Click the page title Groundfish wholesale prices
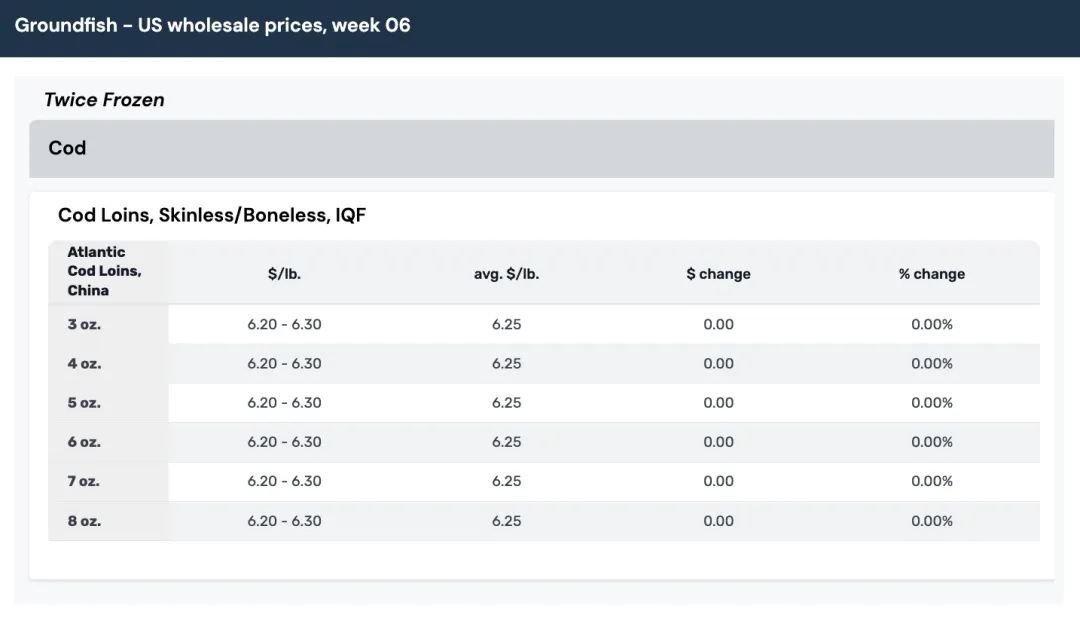The height and width of the screenshot is (630, 1080). point(212,25)
